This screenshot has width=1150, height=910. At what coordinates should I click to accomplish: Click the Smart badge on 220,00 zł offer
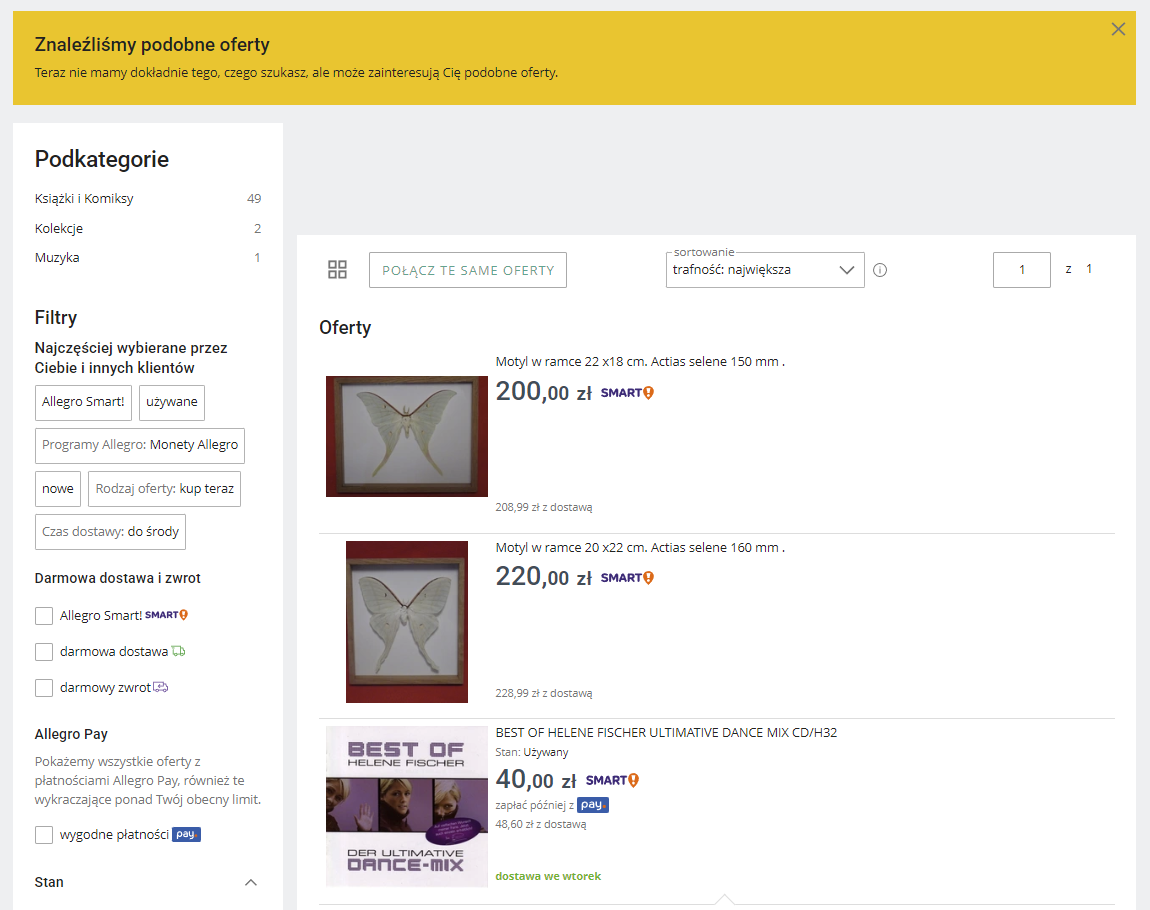click(627, 578)
